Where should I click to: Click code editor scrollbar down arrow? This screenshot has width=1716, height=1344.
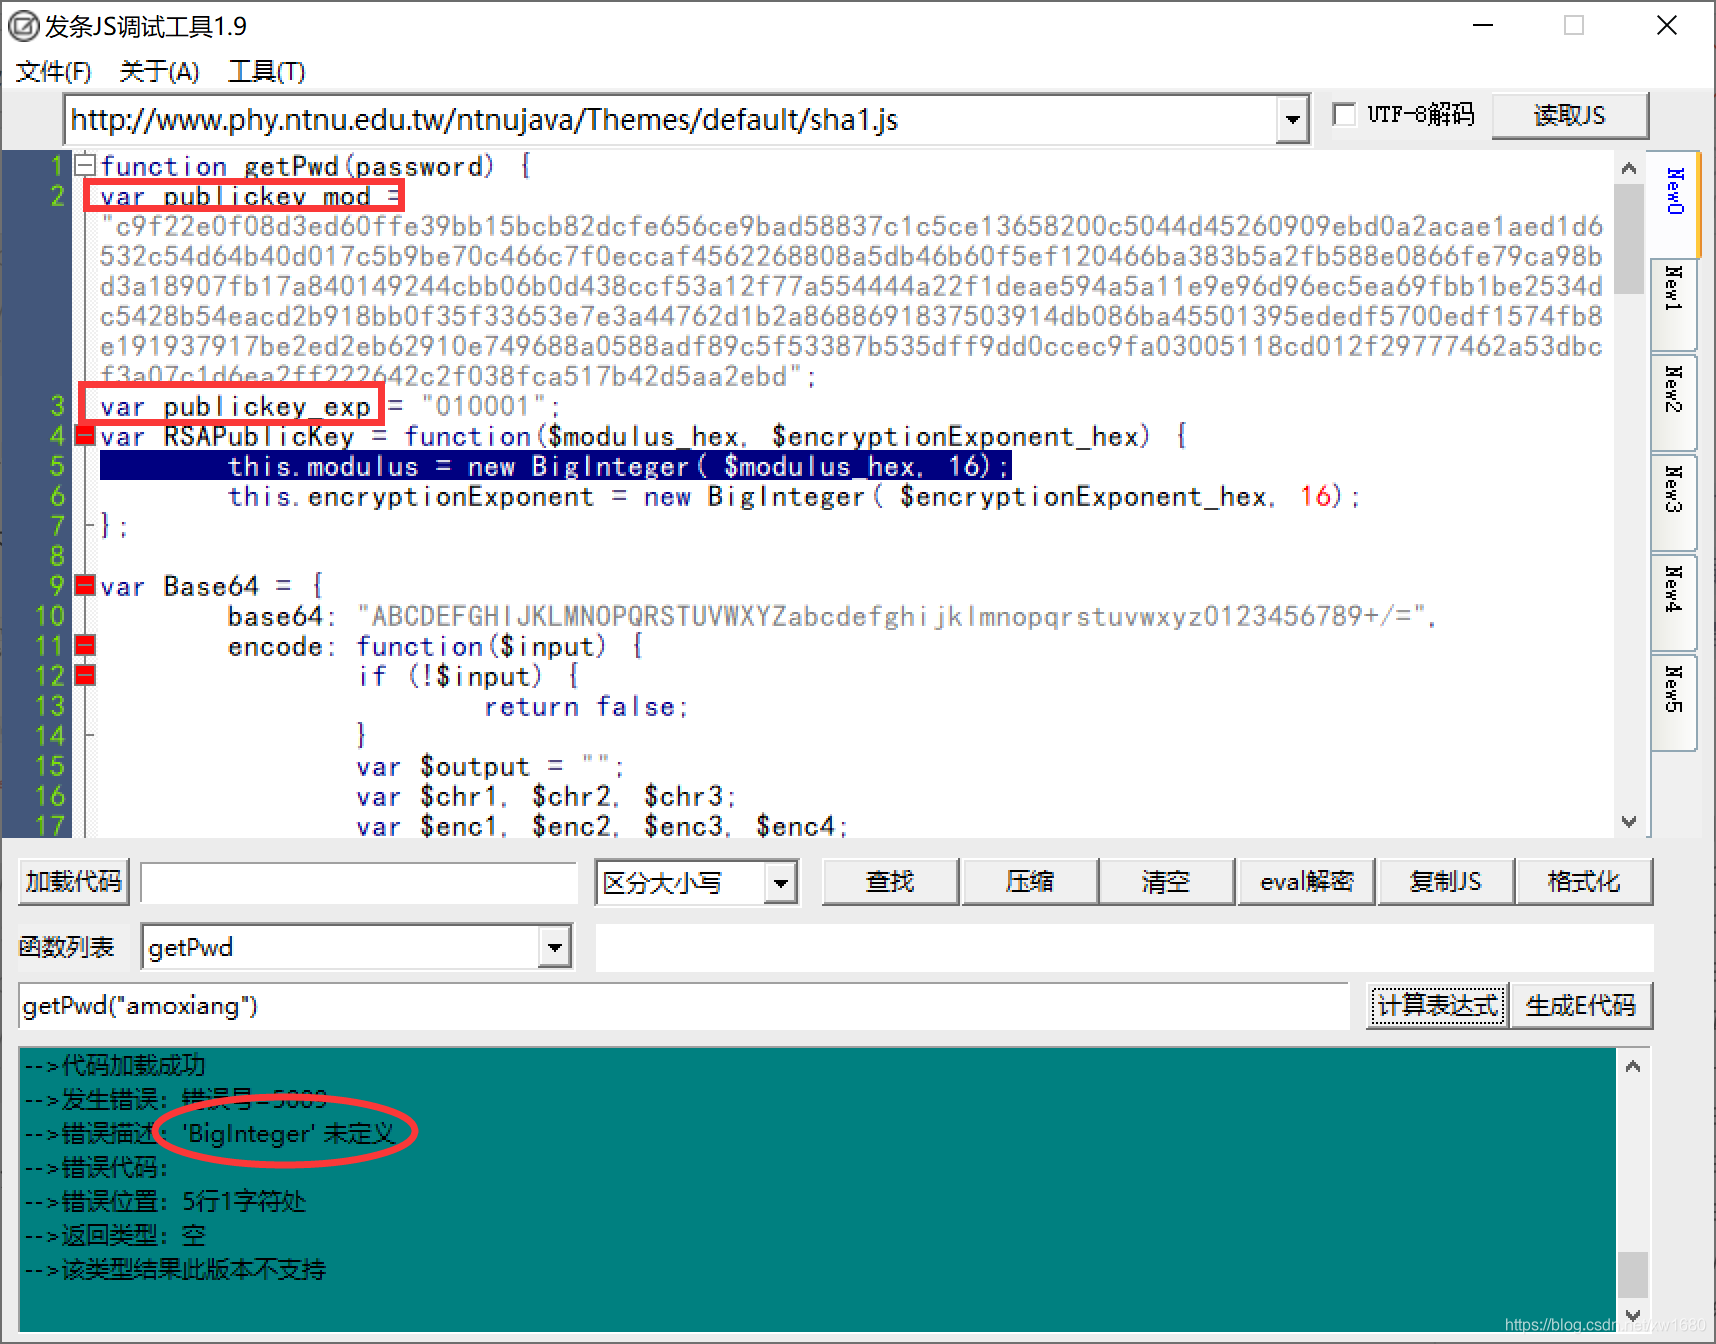[1629, 822]
